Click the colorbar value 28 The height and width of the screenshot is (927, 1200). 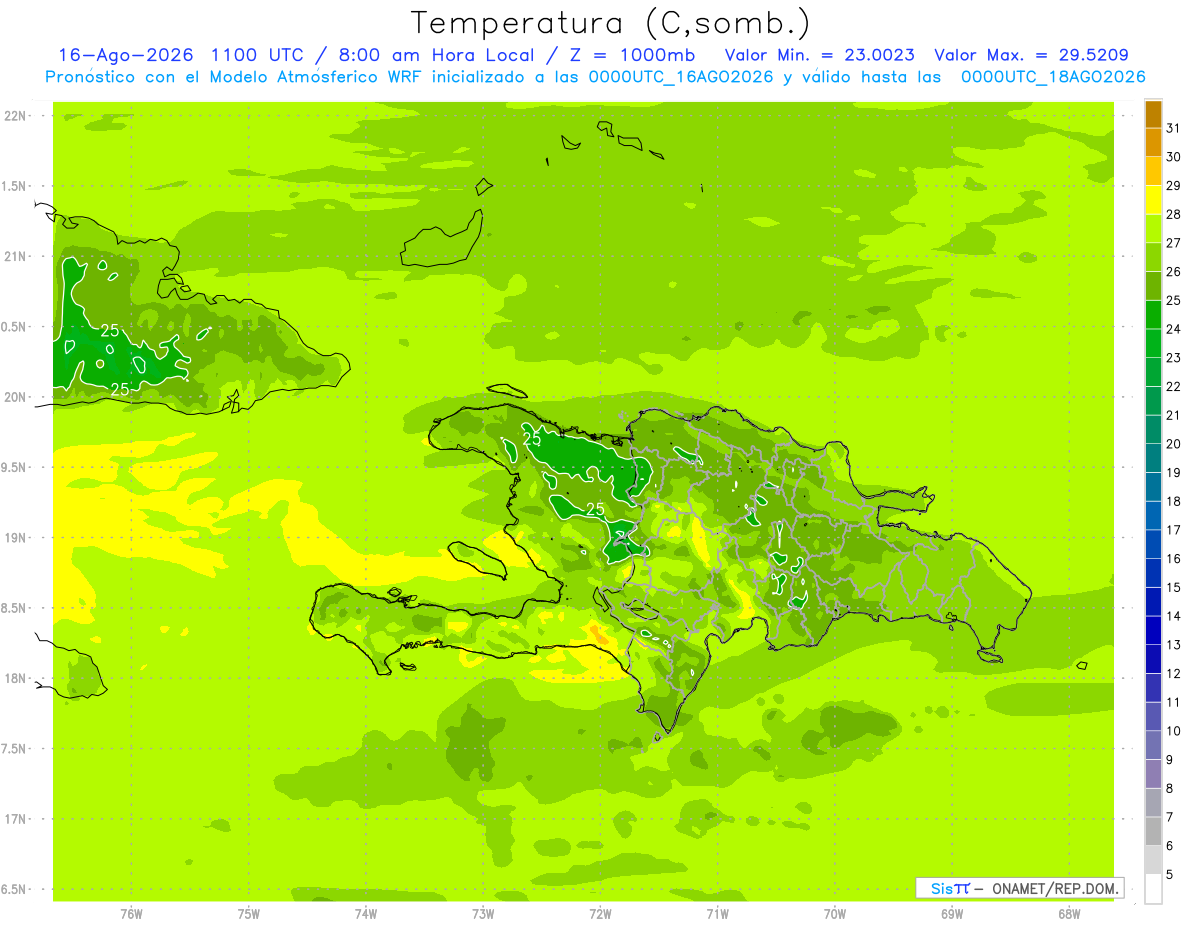(x=1173, y=214)
